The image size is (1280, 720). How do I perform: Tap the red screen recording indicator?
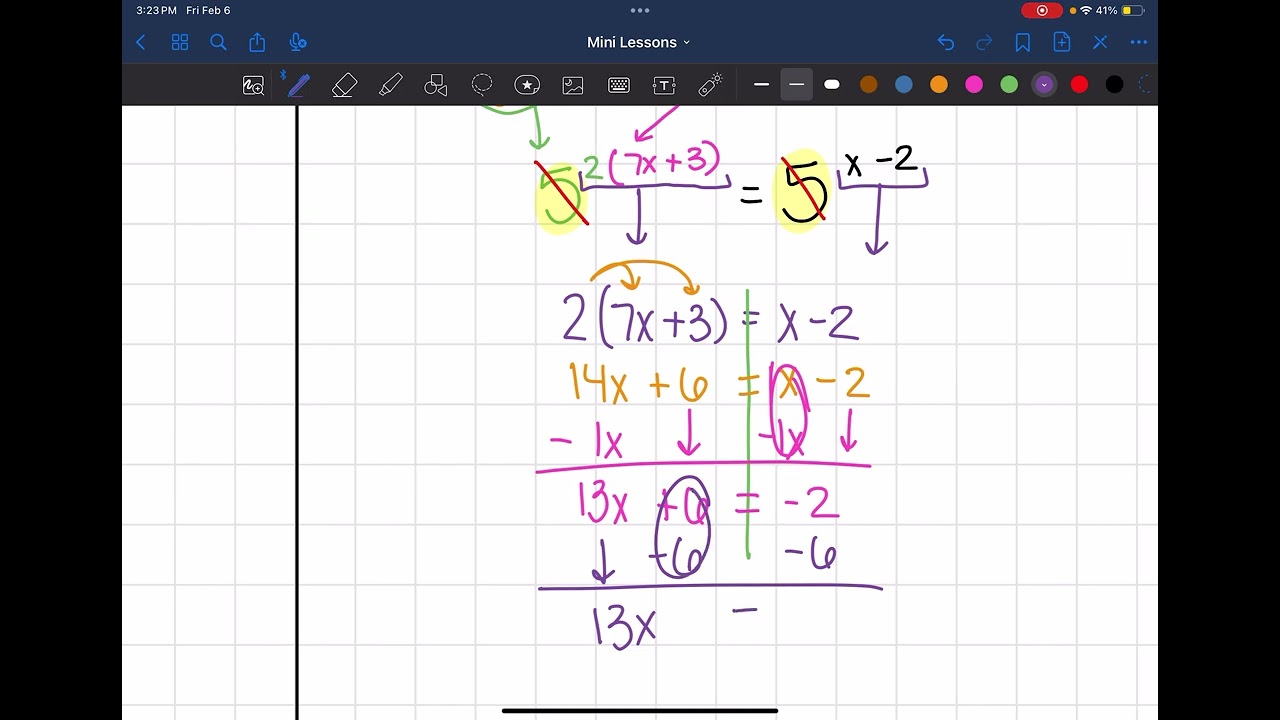1042,10
